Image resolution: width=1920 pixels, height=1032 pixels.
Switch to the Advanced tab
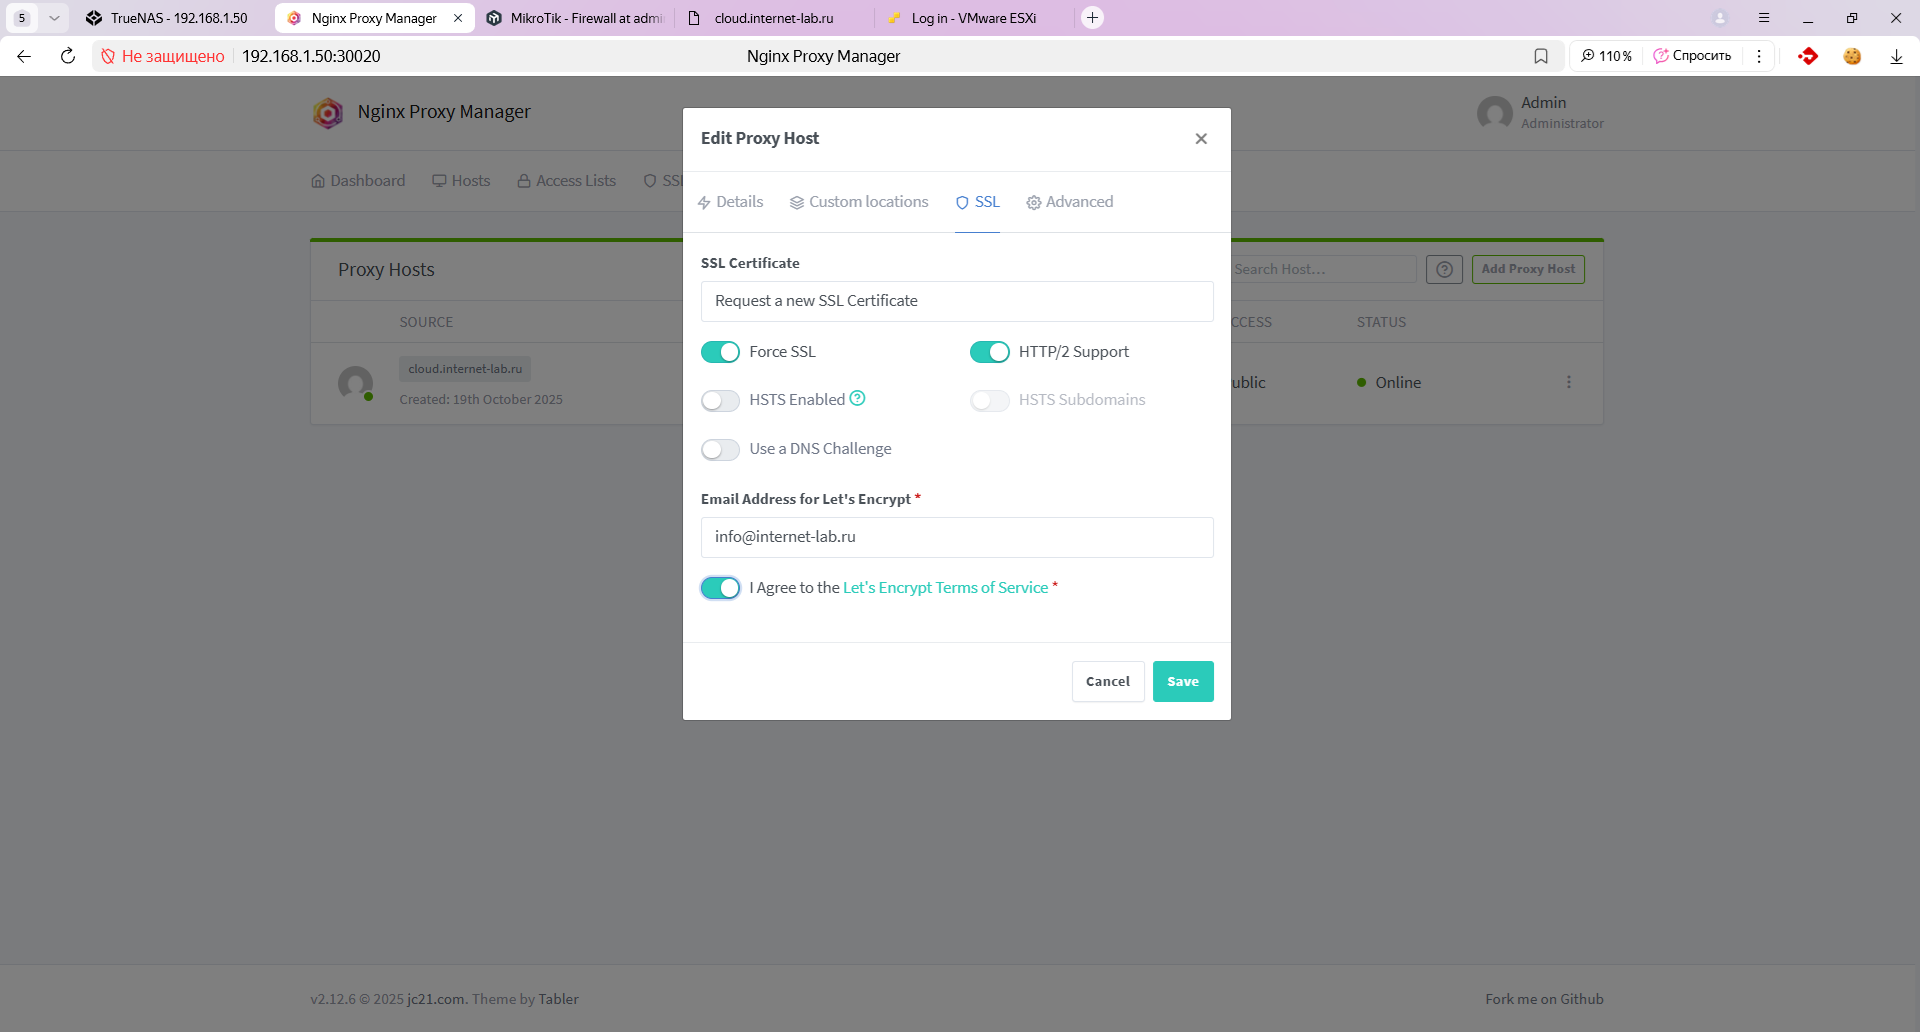pyautogui.click(x=1069, y=202)
